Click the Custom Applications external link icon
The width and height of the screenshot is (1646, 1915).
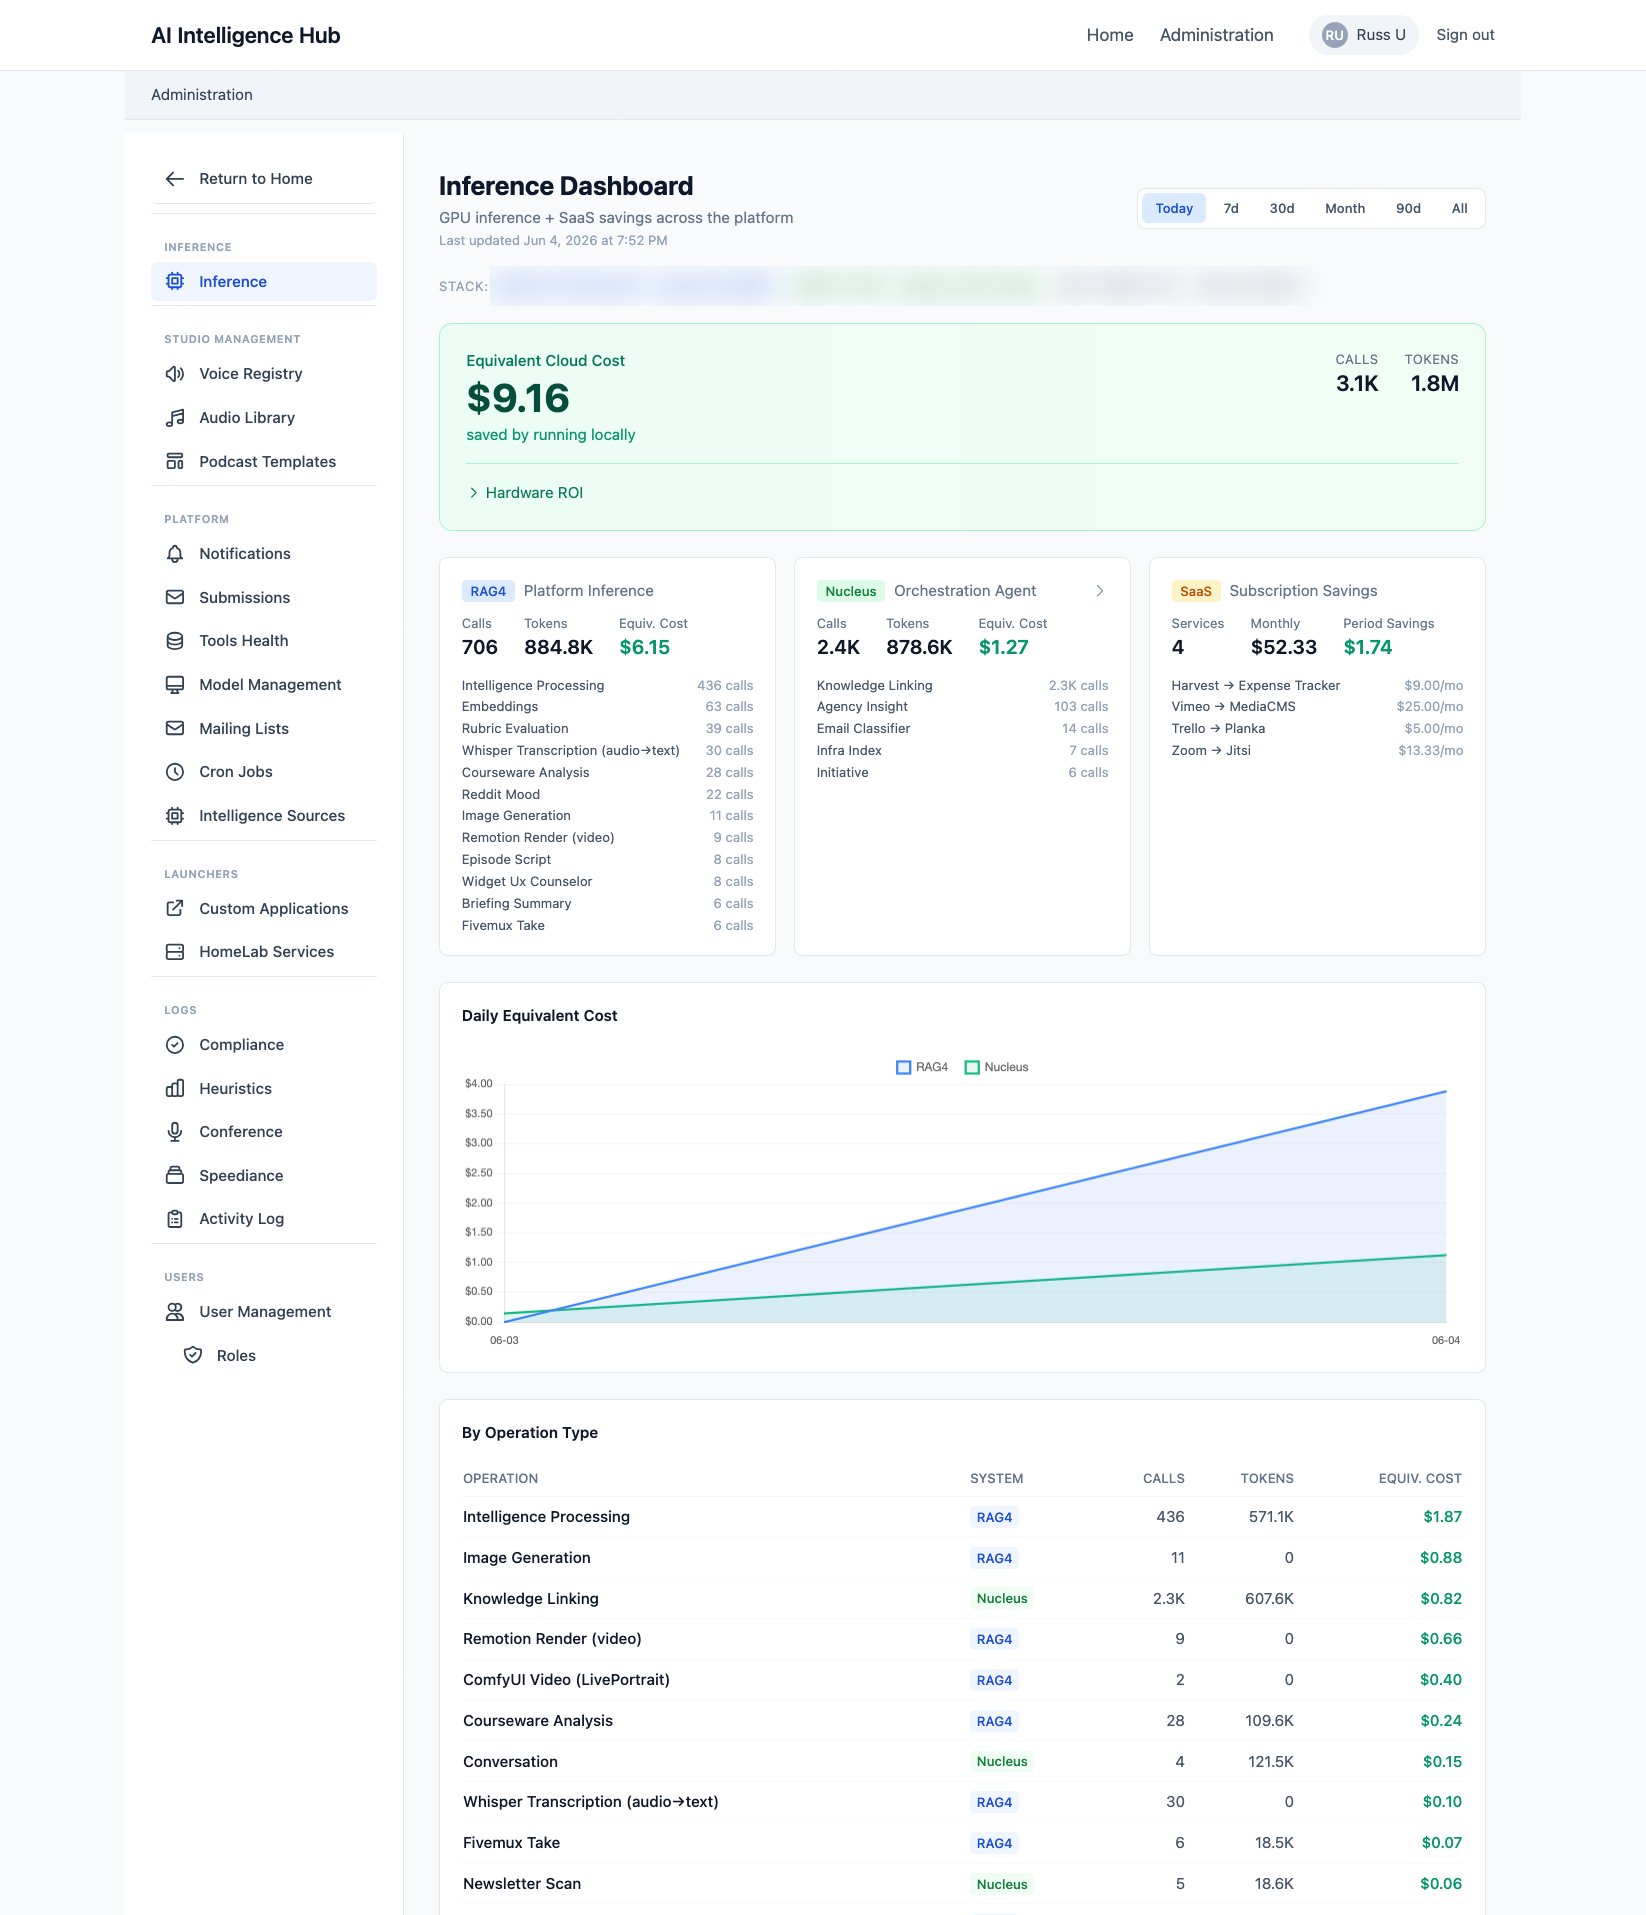175,909
